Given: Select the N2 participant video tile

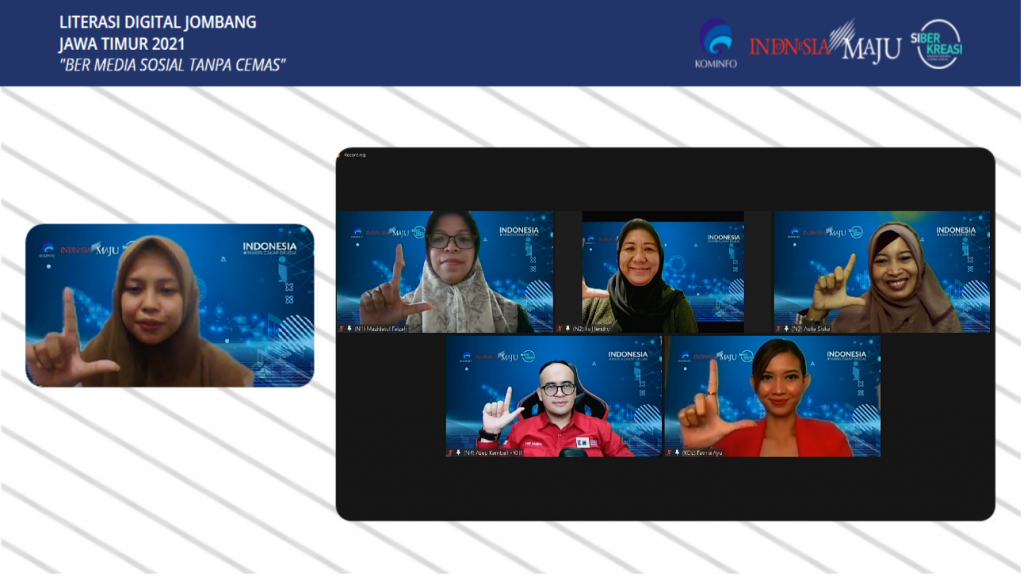Looking at the screenshot, I should pyautogui.click(x=663, y=271).
